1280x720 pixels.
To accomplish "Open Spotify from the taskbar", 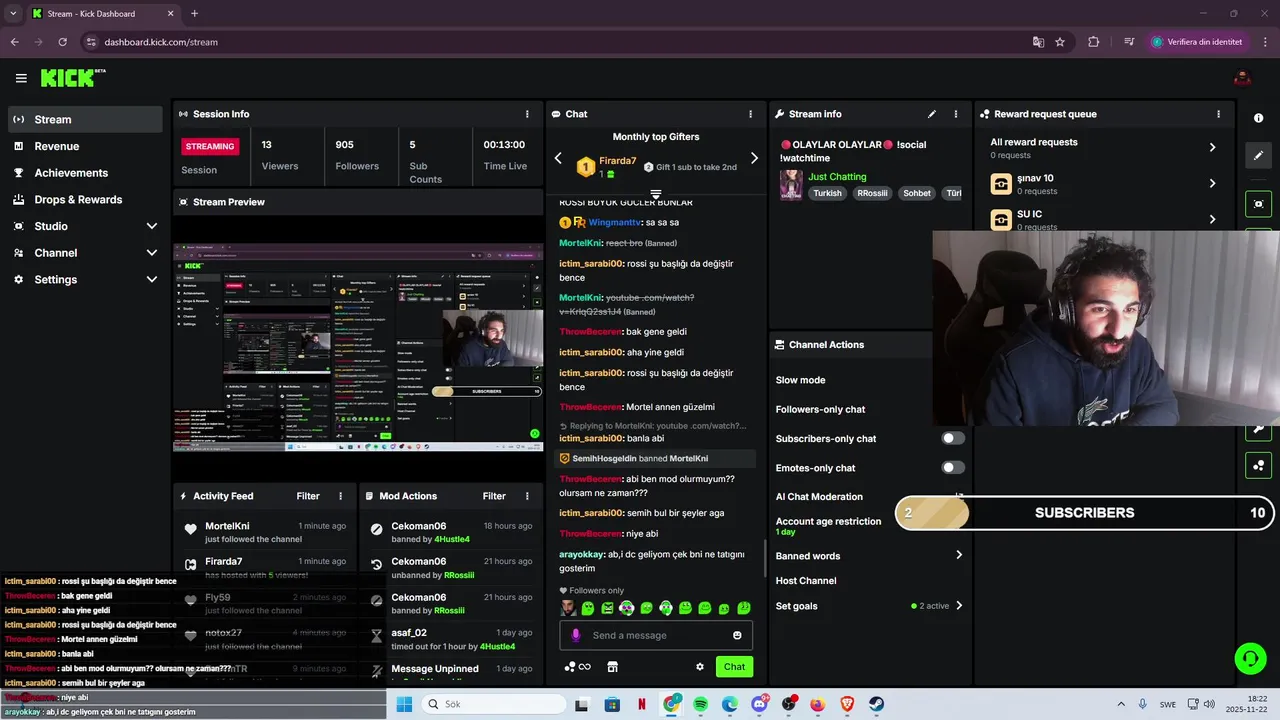I will click(x=701, y=704).
